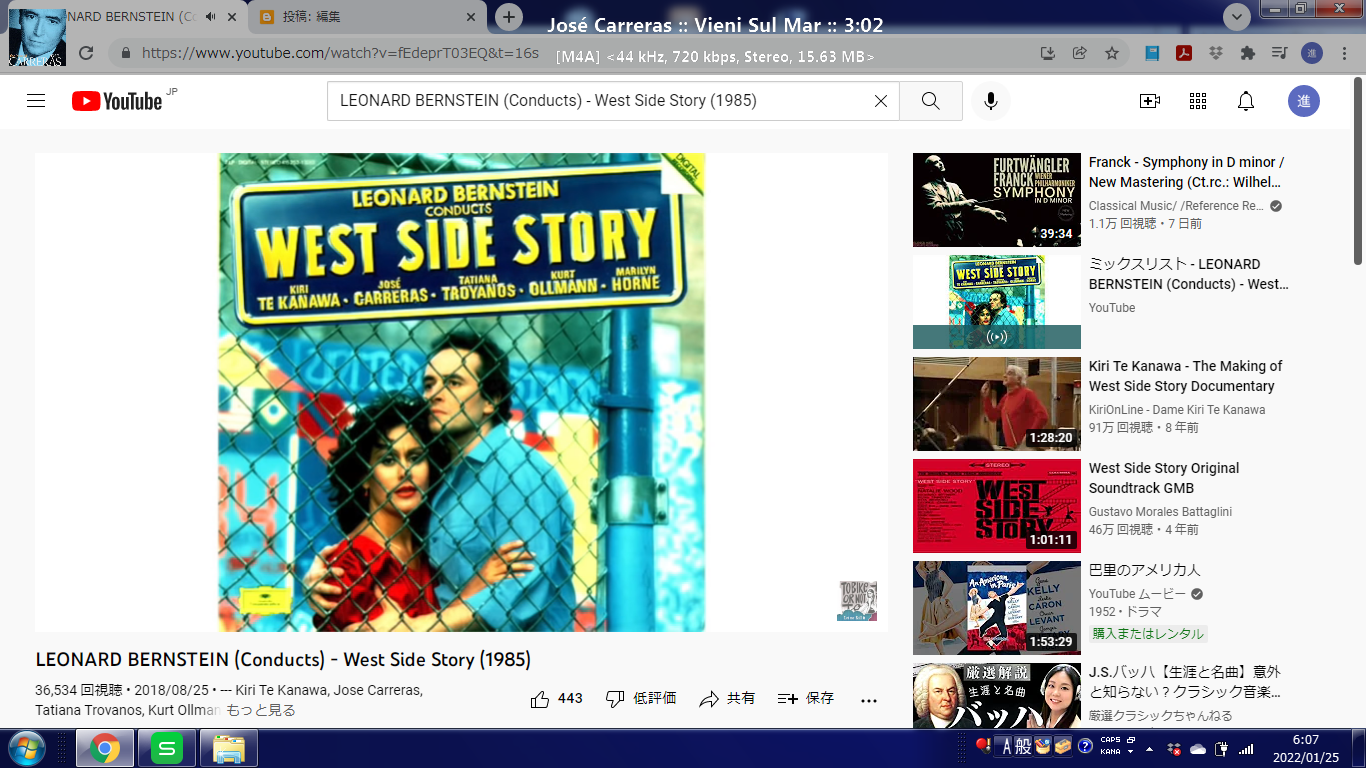Show hidden system tray icons
The width and height of the screenshot is (1366, 768).
point(1150,748)
